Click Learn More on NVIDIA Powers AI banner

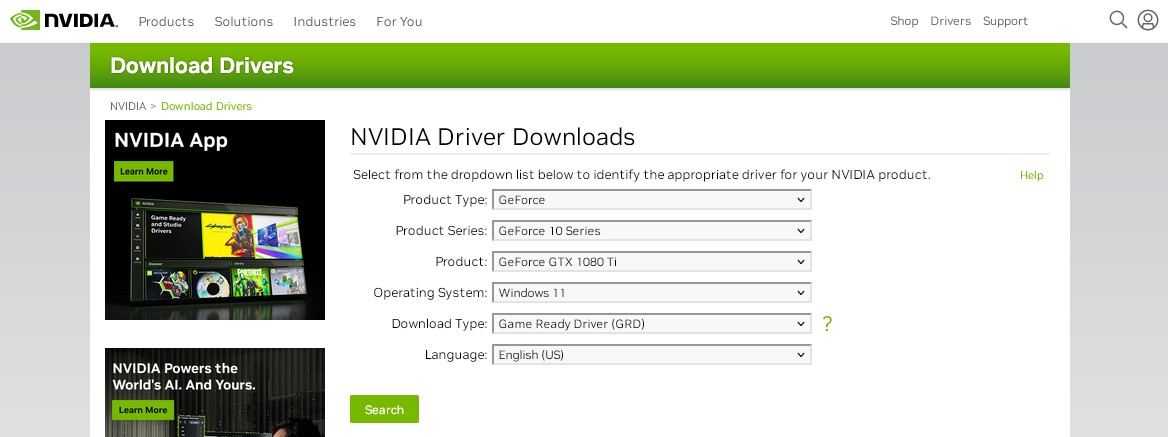point(143,410)
